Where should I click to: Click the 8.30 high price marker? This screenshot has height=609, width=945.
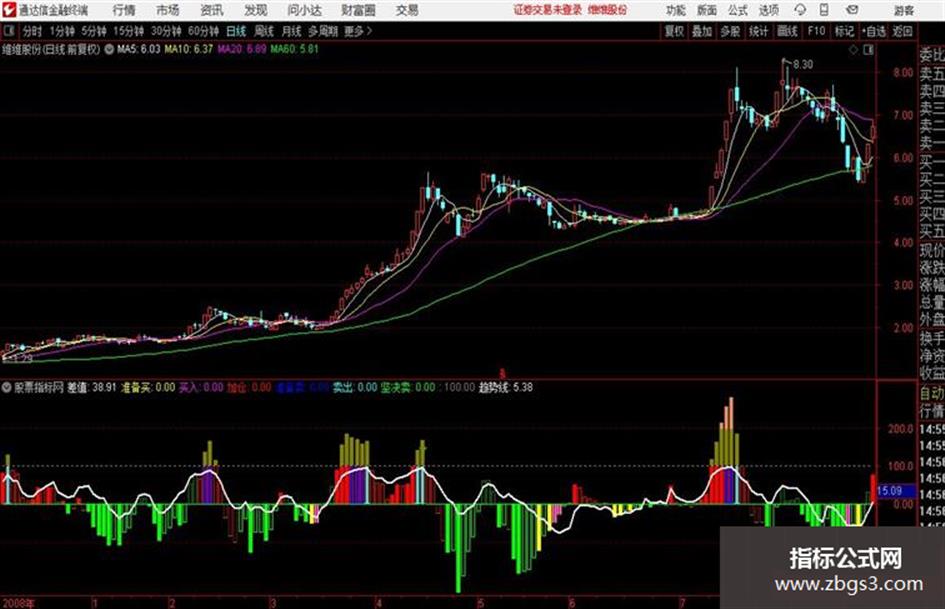click(x=803, y=64)
